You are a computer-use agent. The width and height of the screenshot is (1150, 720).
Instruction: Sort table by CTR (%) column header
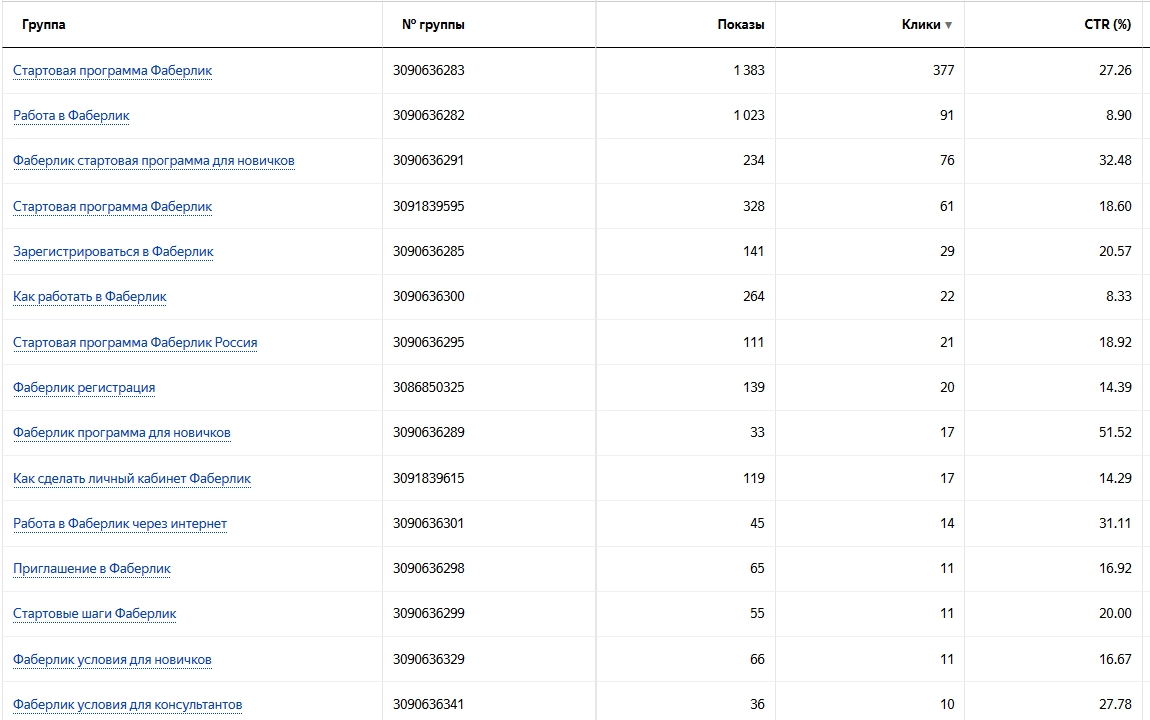click(x=1107, y=25)
